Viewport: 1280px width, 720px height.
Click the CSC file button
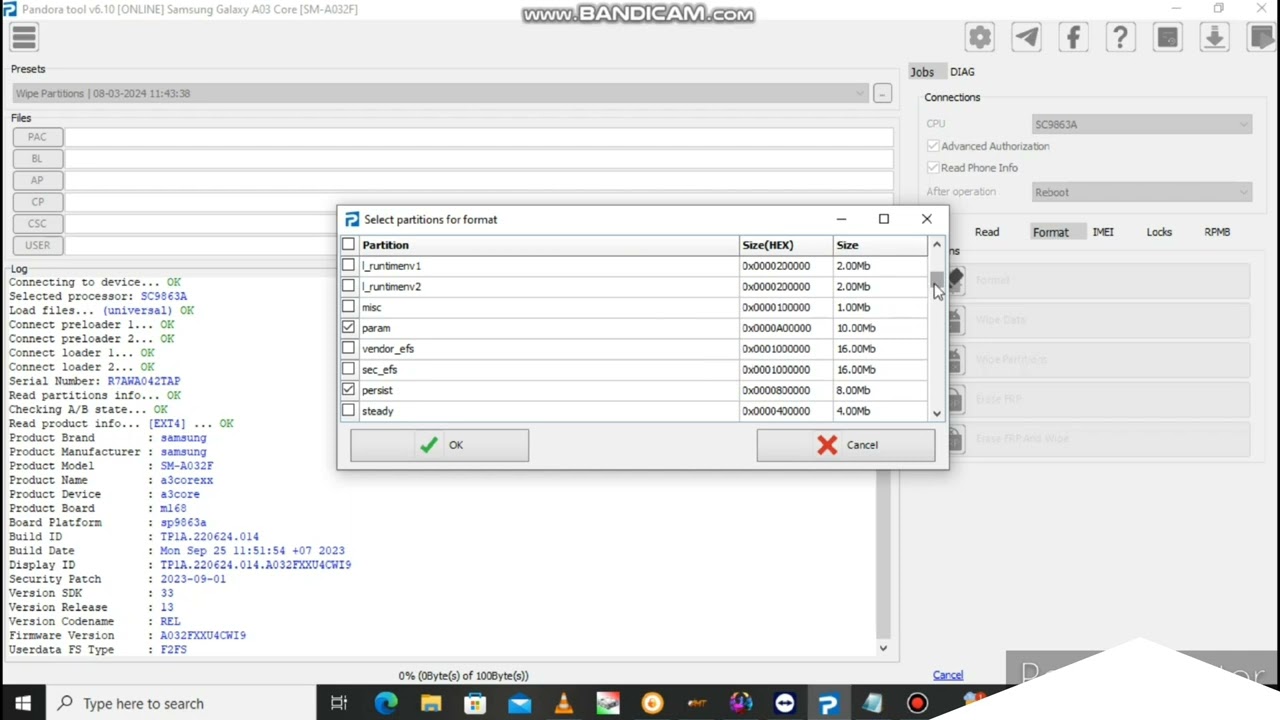pos(37,223)
